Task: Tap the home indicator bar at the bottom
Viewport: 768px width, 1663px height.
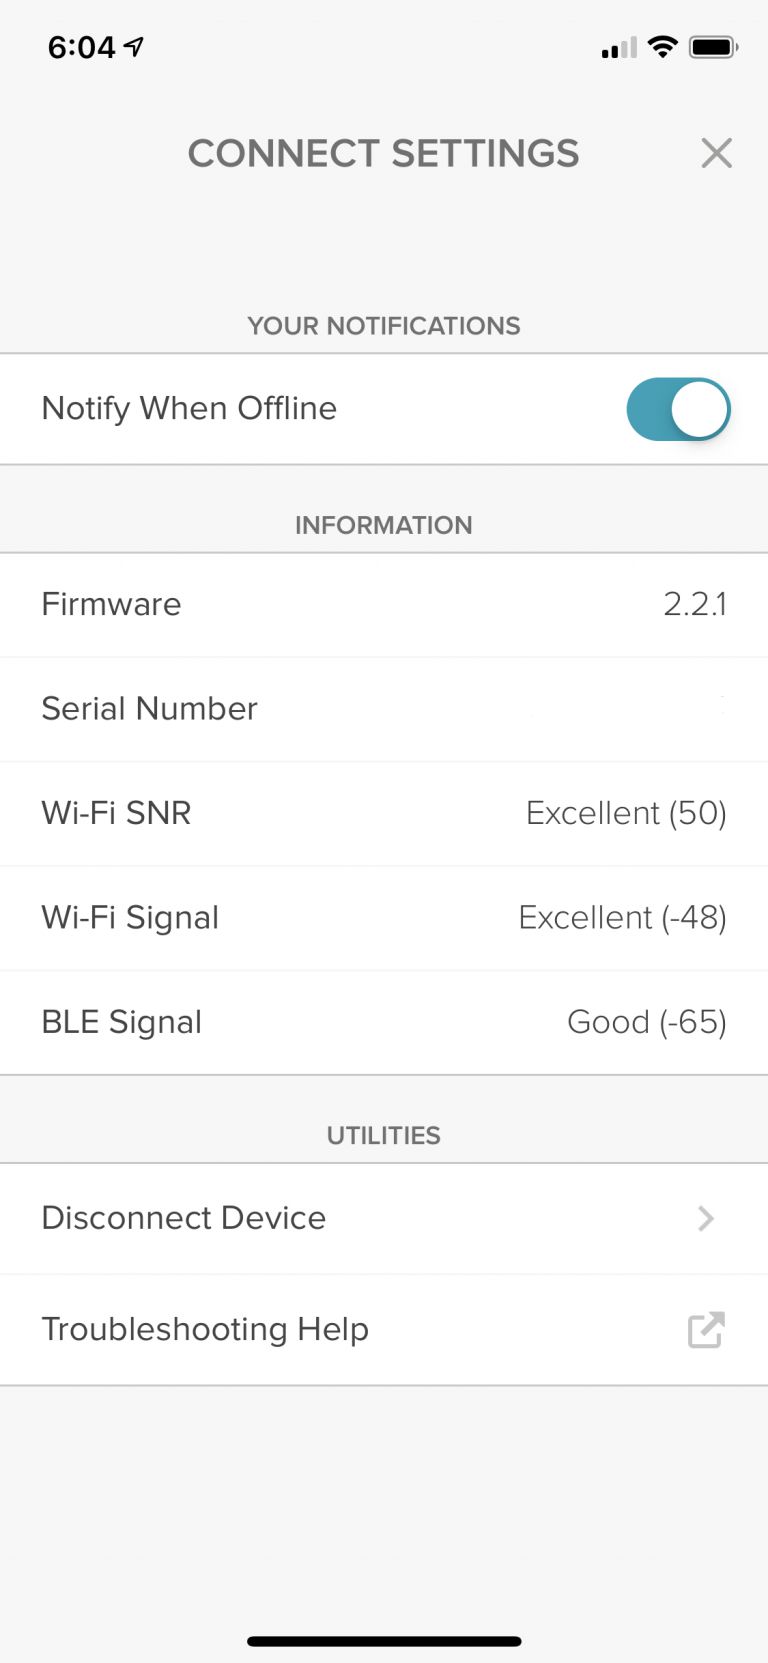Action: (384, 1641)
